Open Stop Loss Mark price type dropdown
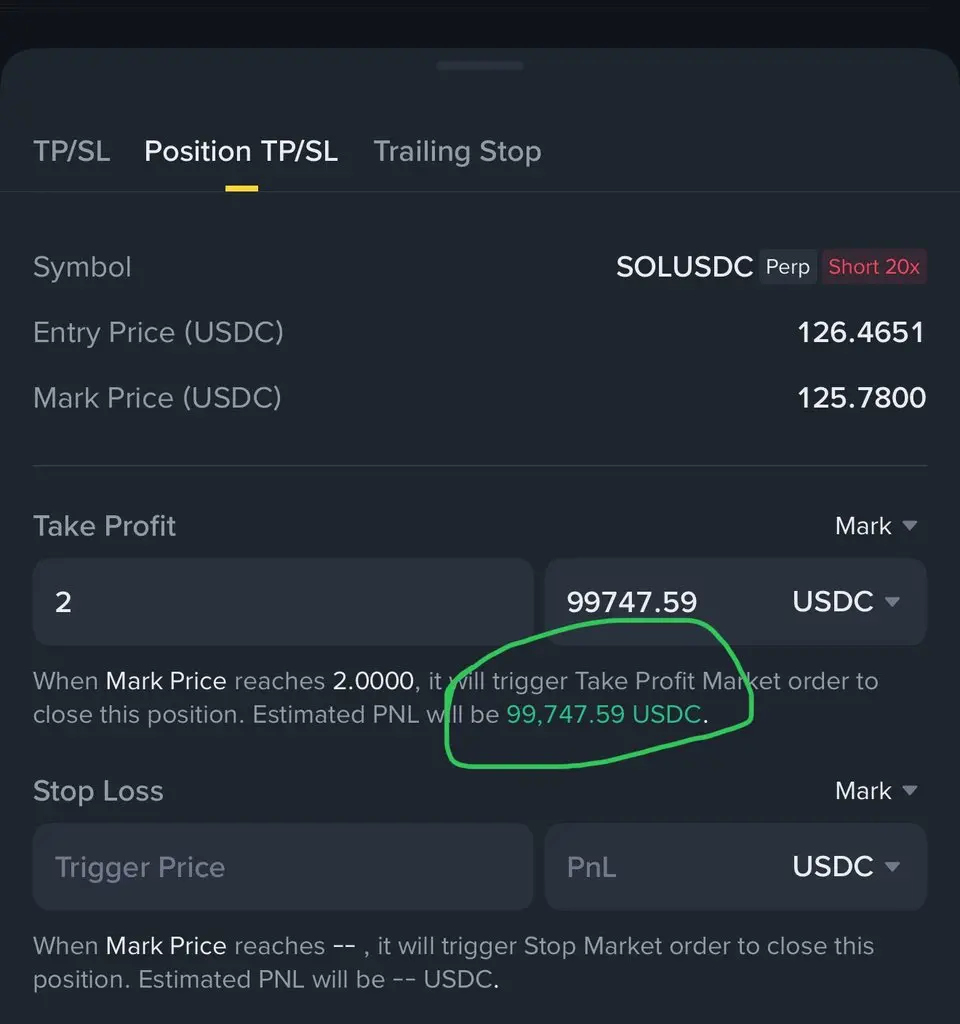Screen dimensions: 960x1024 click(876, 791)
